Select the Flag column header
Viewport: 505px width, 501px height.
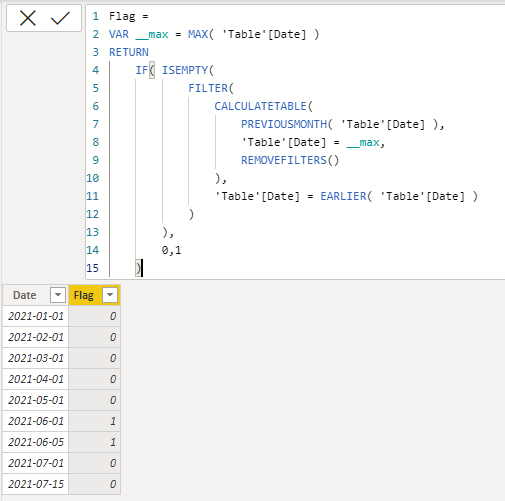[94, 295]
